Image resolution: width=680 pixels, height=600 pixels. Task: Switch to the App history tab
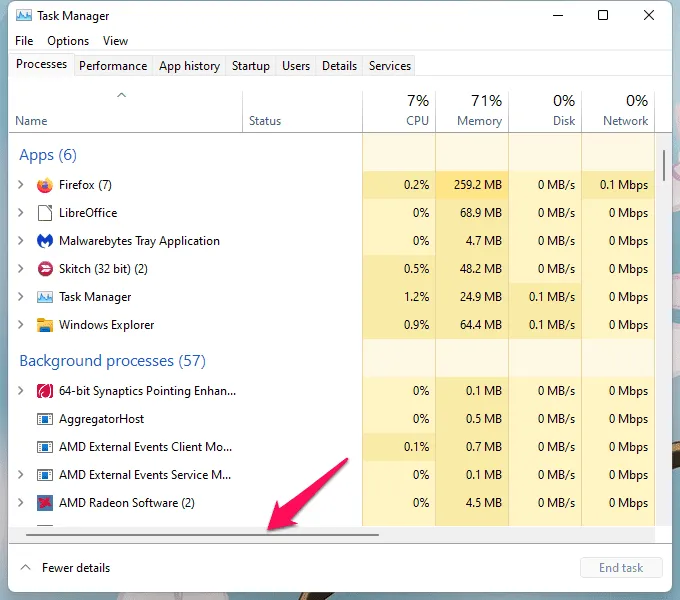pos(189,66)
